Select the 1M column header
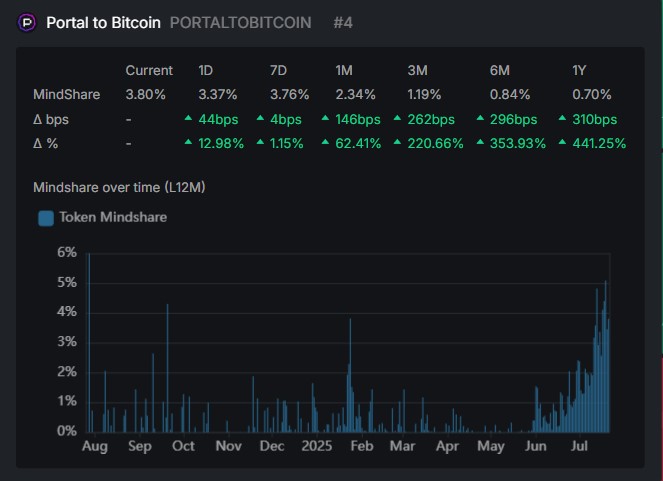 [344, 70]
